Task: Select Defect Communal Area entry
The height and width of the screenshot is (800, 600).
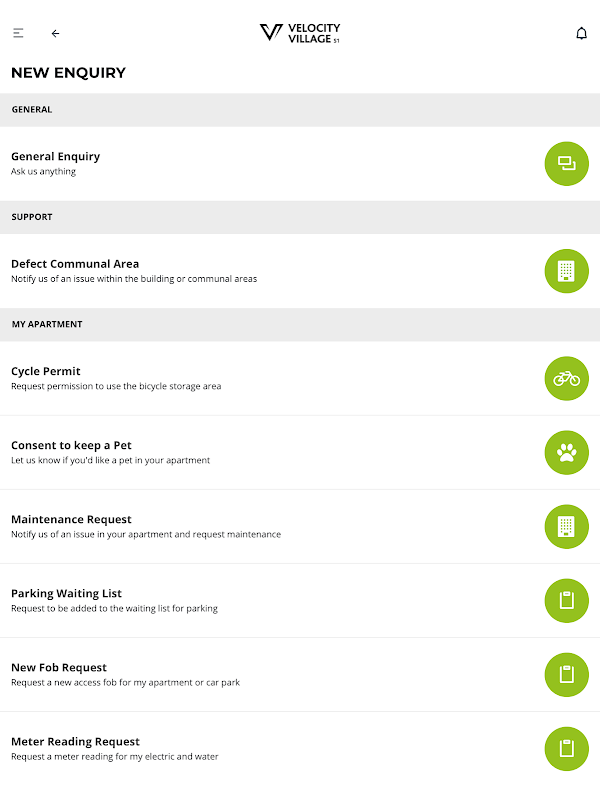Action: [x=75, y=264]
